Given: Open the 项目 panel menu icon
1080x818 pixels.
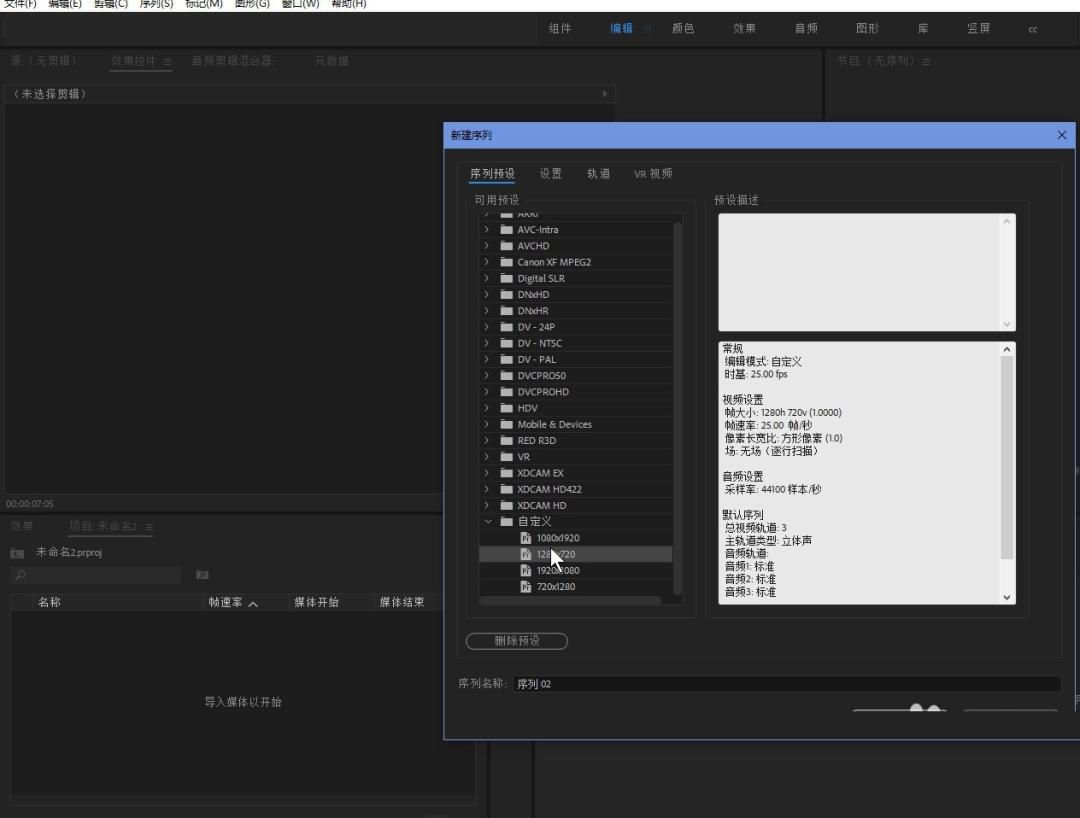Looking at the screenshot, I should click(x=149, y=527).
